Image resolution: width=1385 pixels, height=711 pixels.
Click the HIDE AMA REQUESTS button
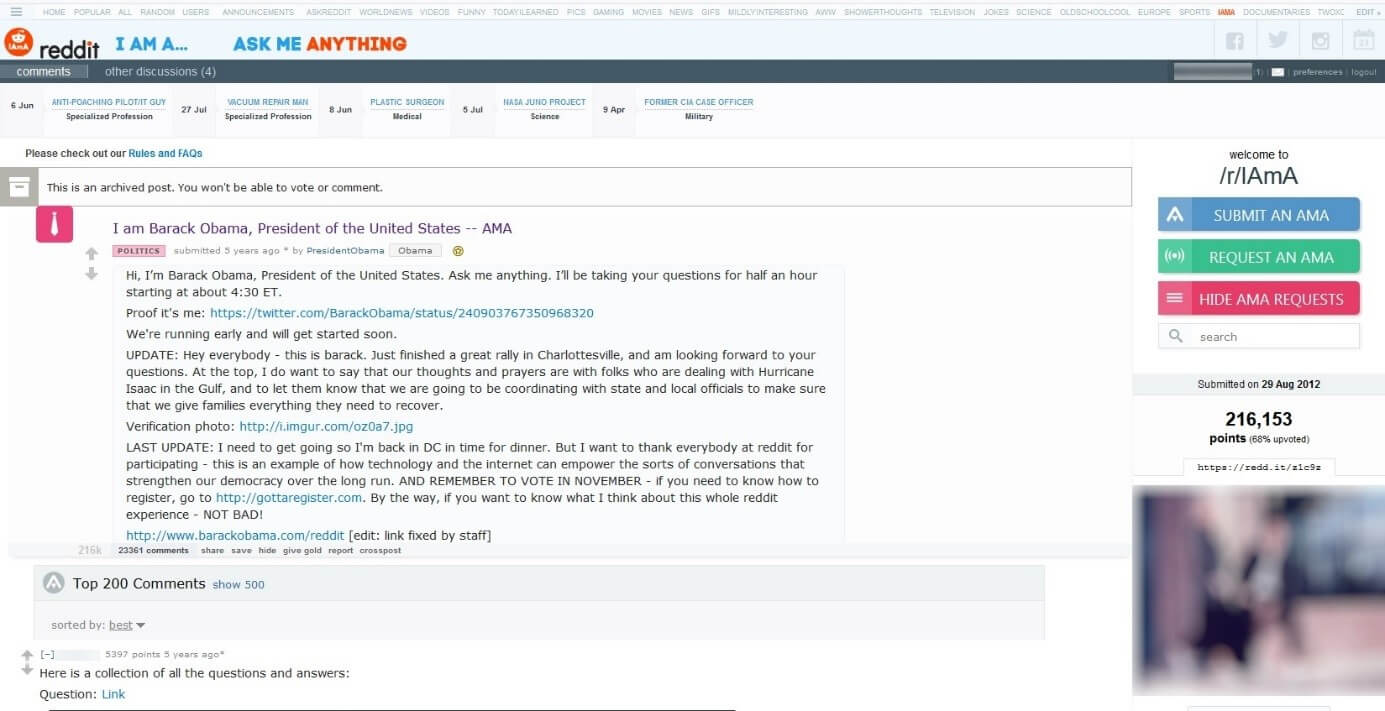tap(1259, 299)
